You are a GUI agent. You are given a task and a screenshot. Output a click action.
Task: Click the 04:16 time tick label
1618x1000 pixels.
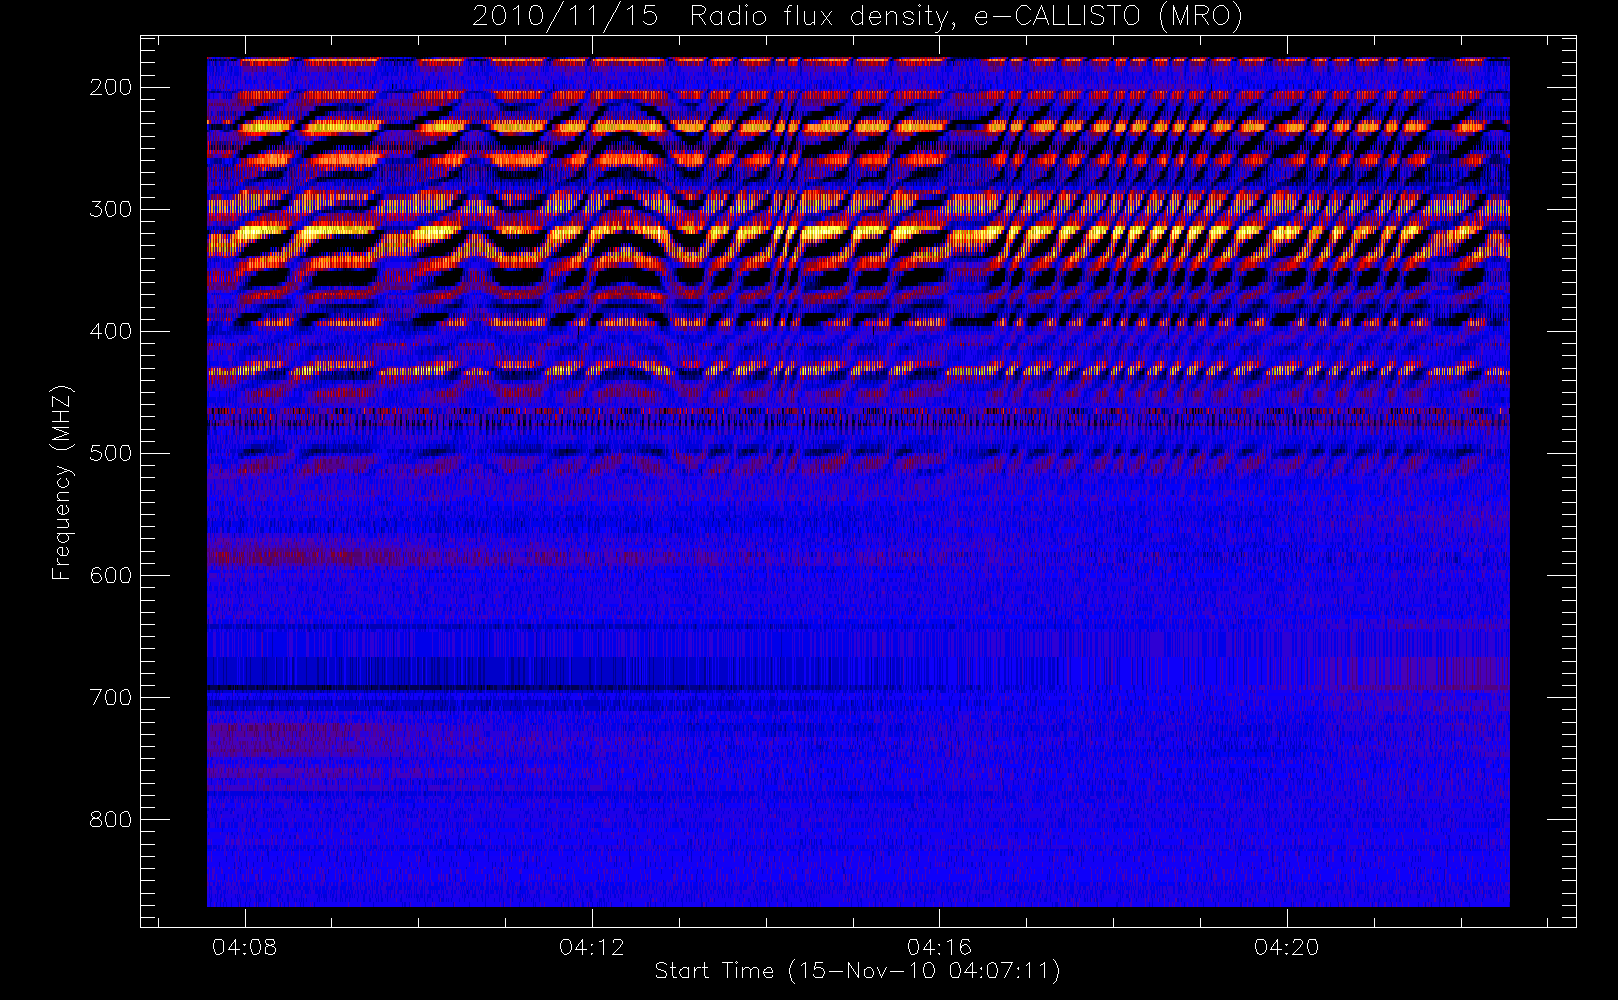[939, 947]
